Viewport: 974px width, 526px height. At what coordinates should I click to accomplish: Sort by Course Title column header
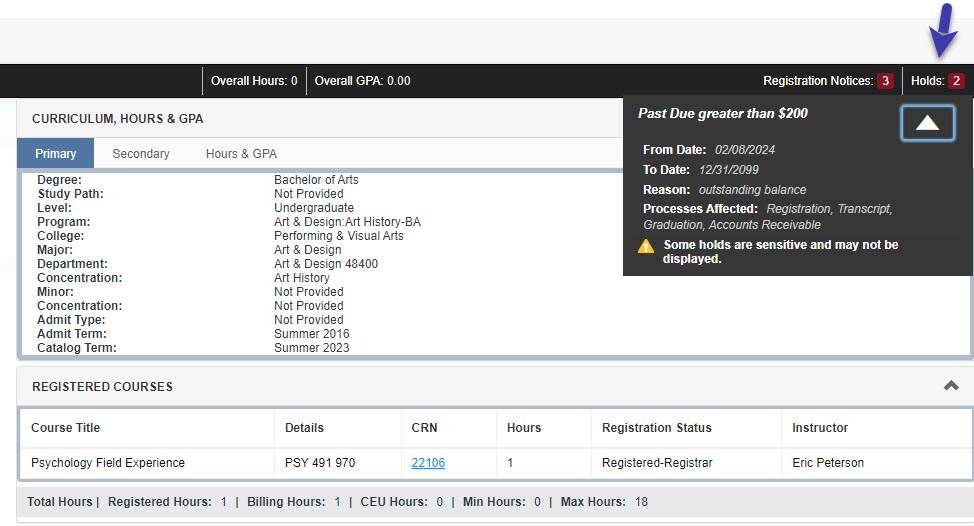coord(66,428)
